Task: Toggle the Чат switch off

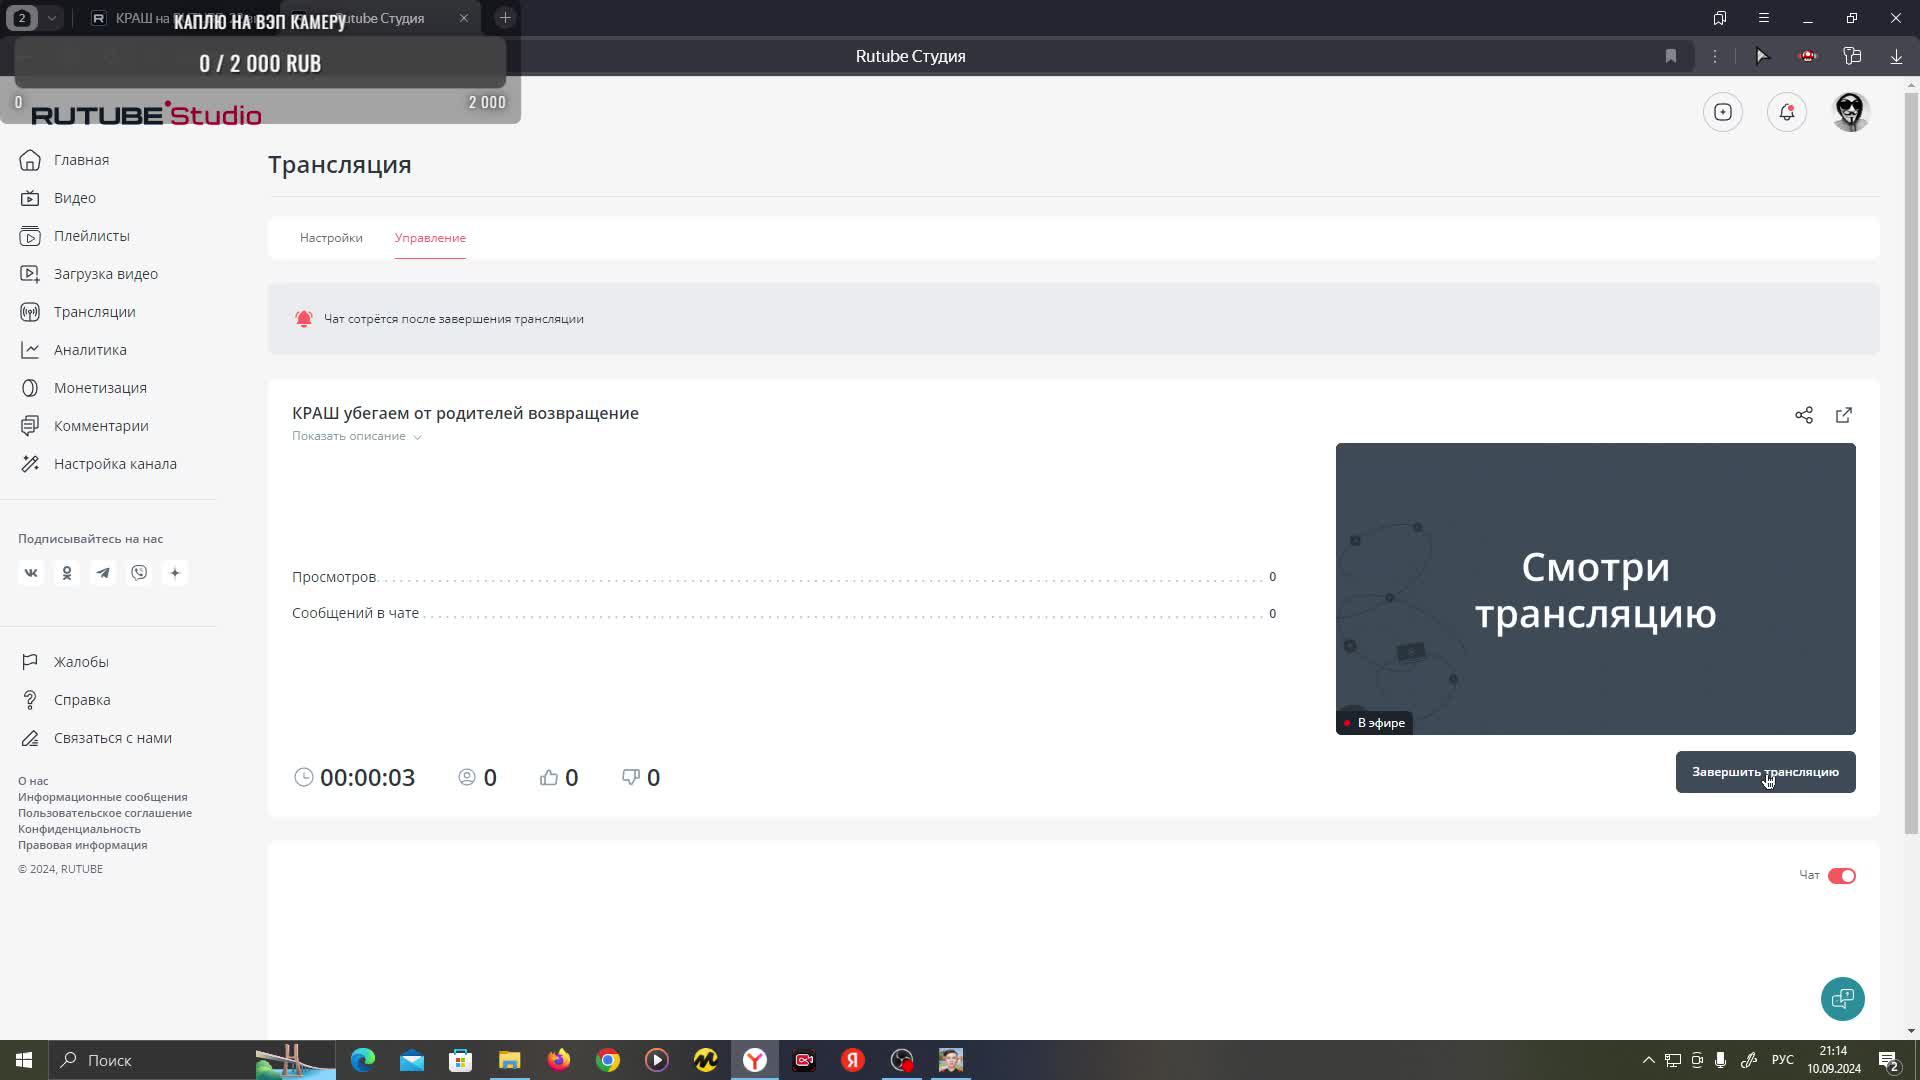Action: click(1842, 876)
